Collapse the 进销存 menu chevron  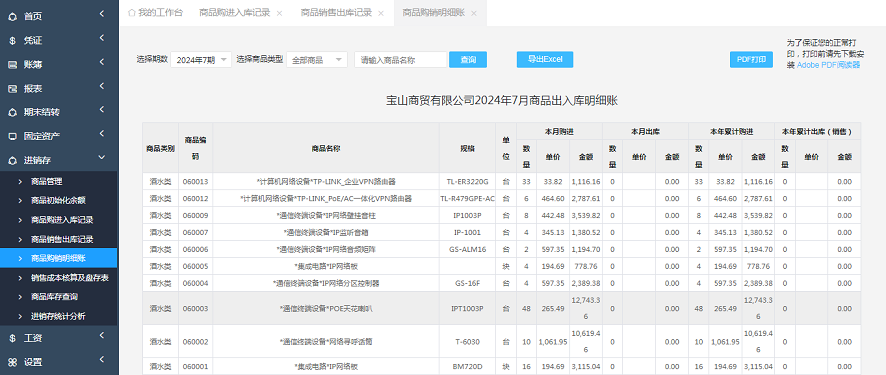(x=101, y=158)
